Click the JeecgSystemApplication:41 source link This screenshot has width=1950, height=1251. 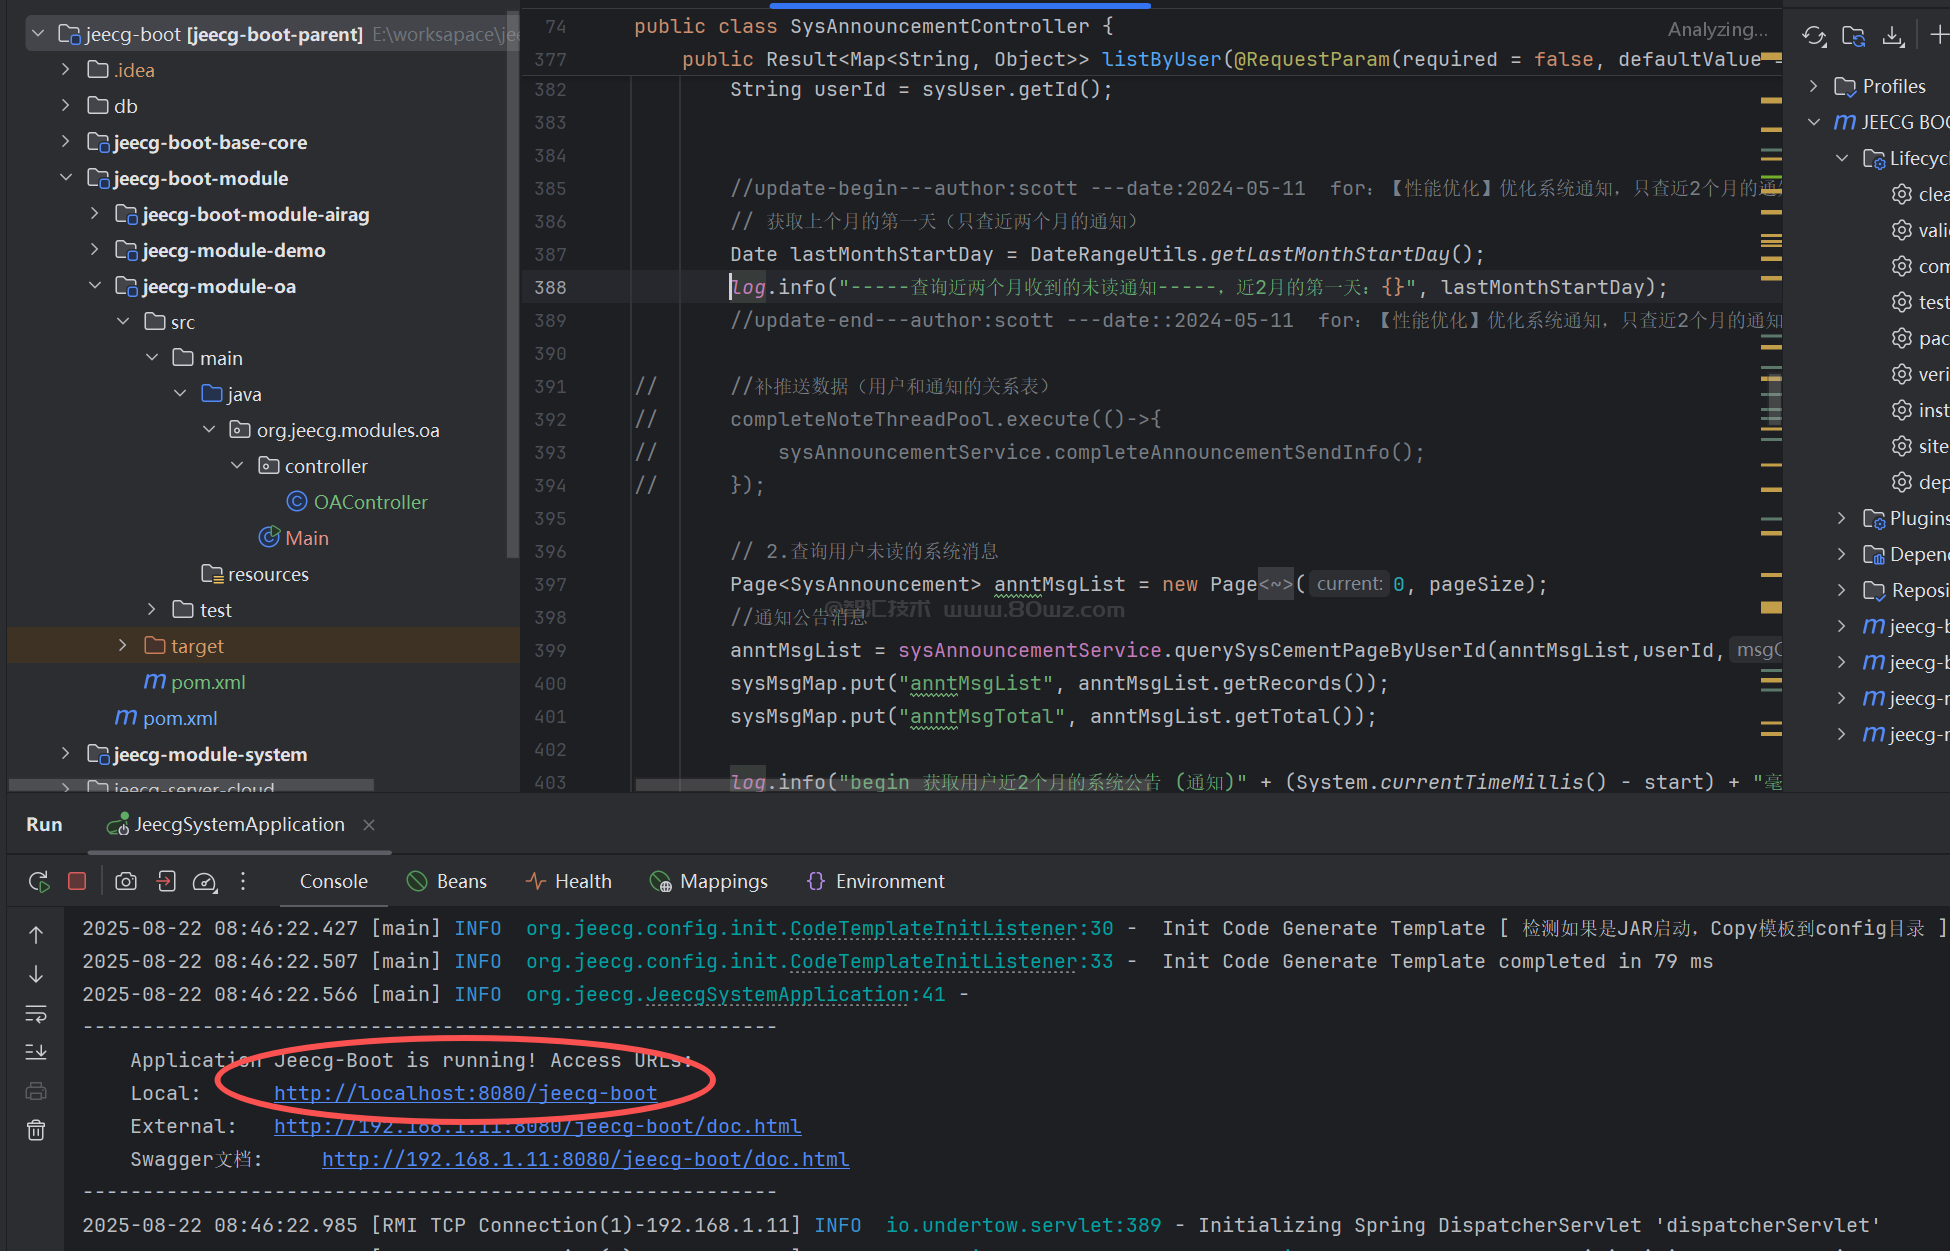point(795,994)
